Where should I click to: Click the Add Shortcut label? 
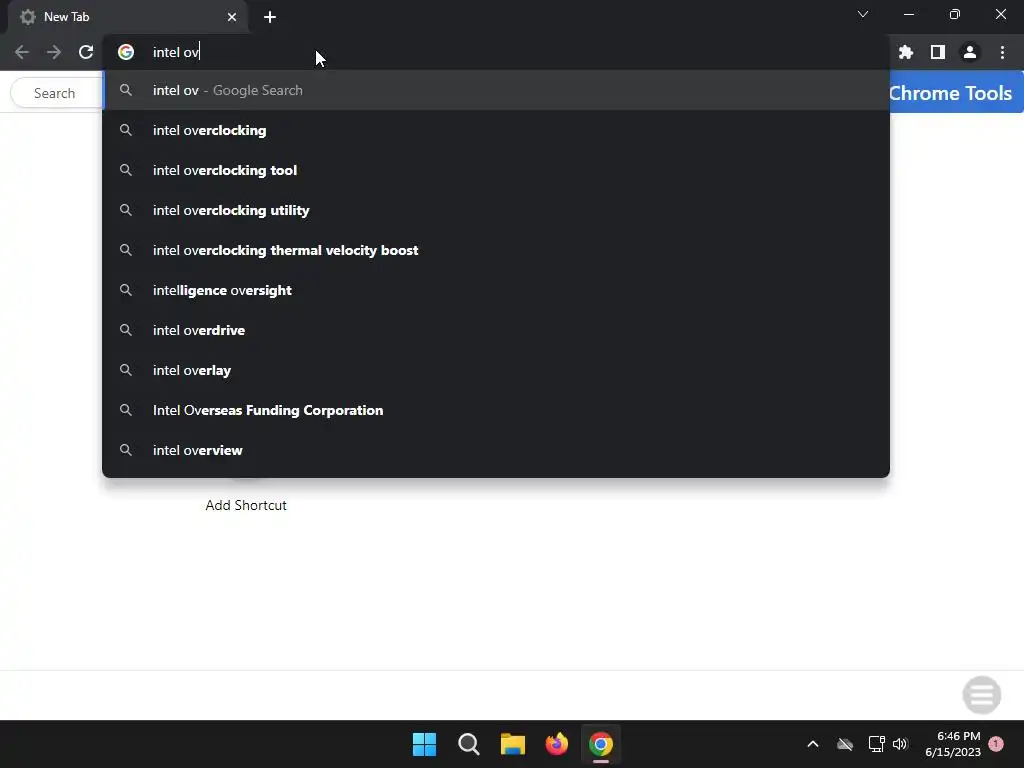[x=246, y=505]
